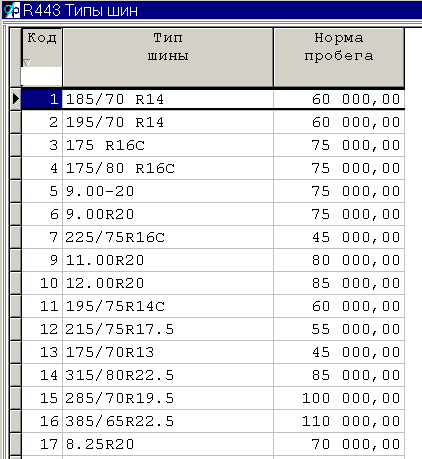
Task: Select the 11.00R20 tire row
Action: coord(213,260)
